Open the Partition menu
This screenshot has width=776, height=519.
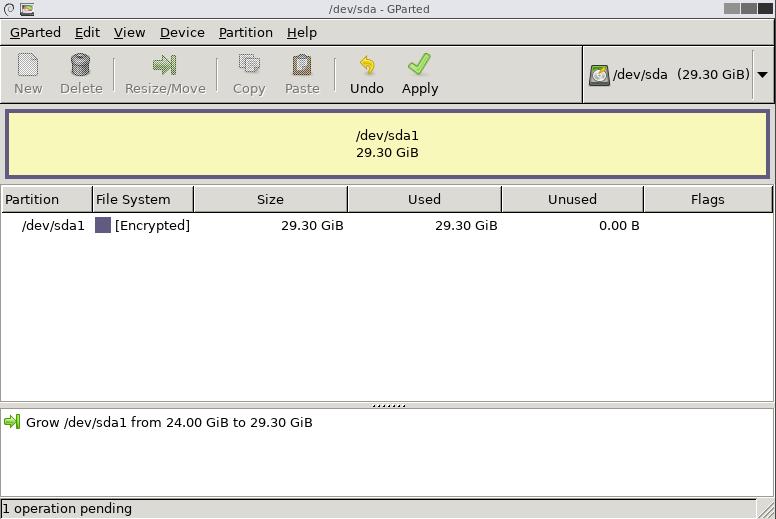[x=245, y=33]
